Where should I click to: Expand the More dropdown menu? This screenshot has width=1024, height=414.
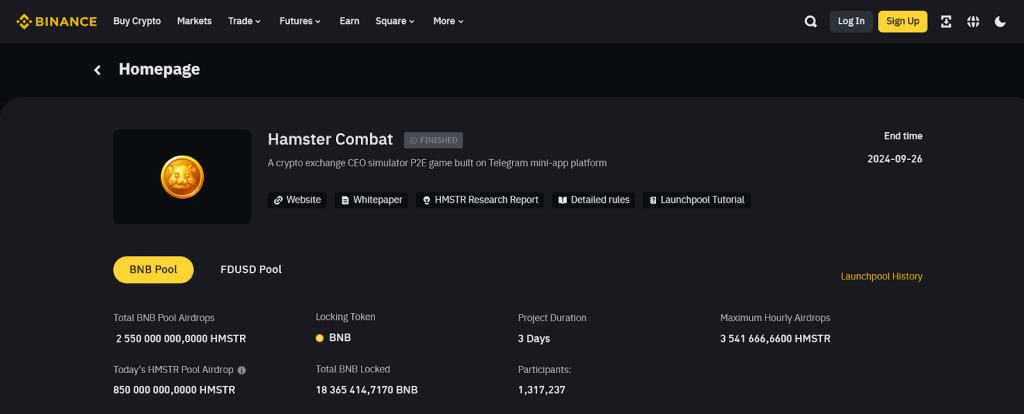point(448,21)
